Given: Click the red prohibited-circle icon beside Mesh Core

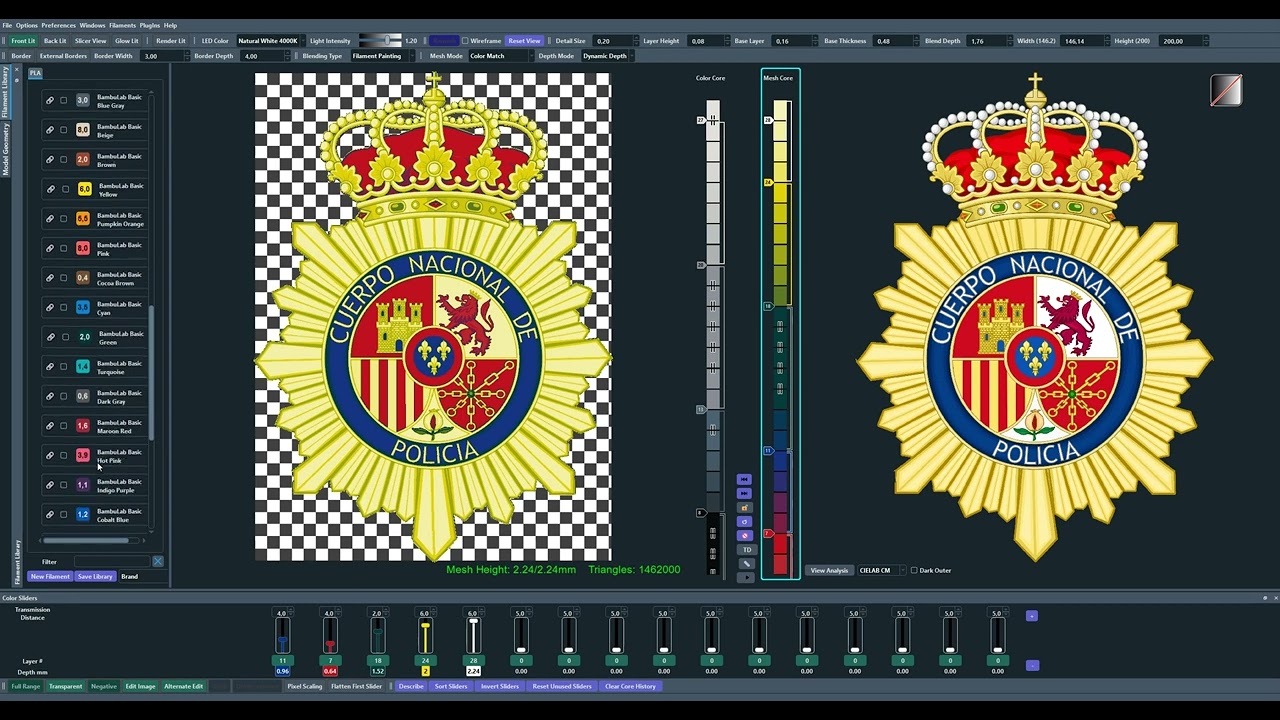Looking at the screenshot, I should (743, 536).
